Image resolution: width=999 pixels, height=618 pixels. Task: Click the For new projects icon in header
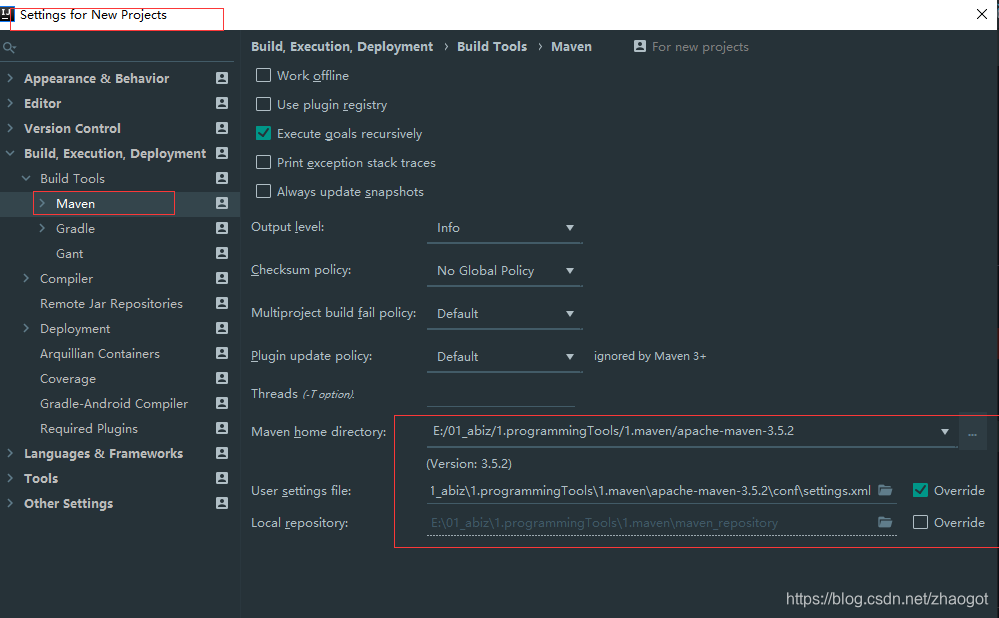[640, 46]
